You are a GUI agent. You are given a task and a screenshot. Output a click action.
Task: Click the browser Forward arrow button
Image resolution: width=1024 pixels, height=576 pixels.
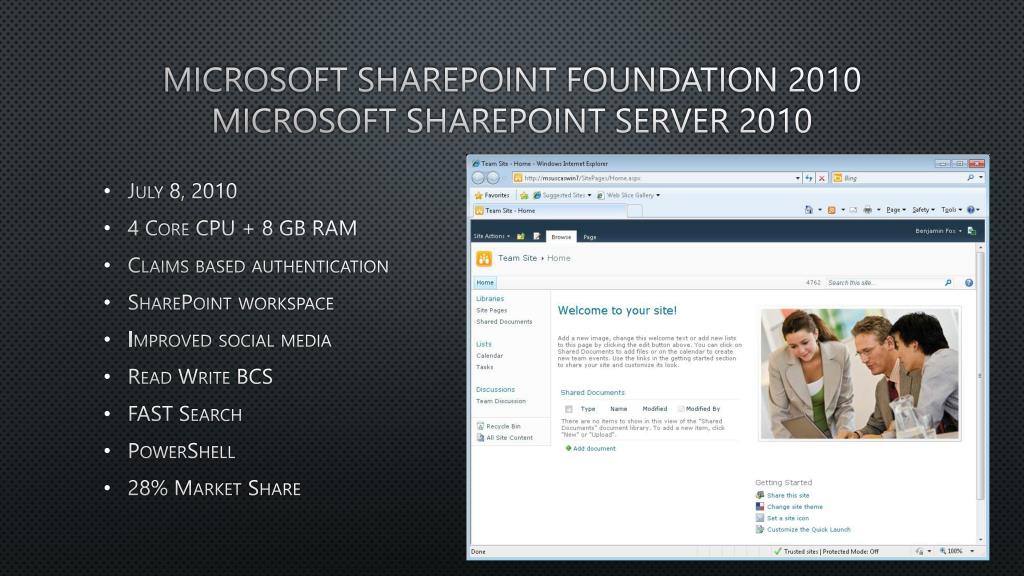pos(493,178)
